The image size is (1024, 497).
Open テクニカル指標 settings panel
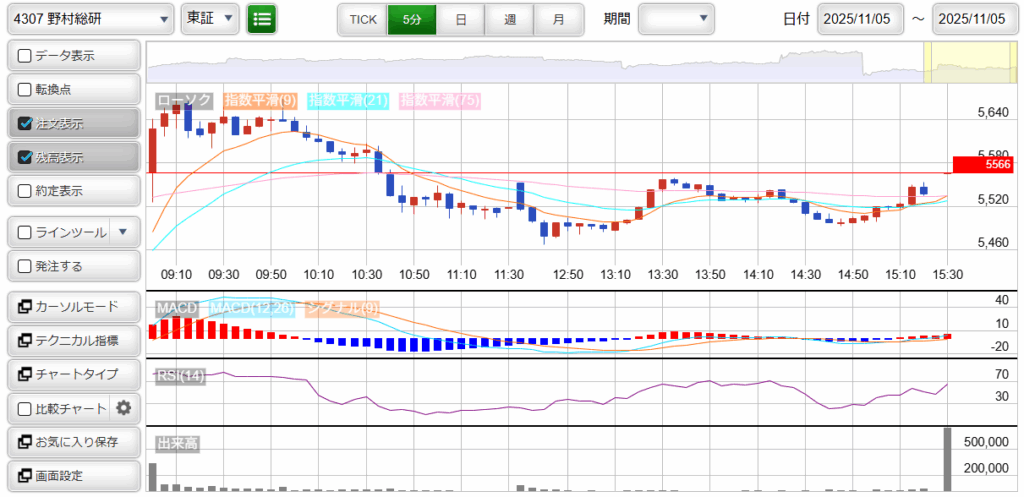coord(73,341)
